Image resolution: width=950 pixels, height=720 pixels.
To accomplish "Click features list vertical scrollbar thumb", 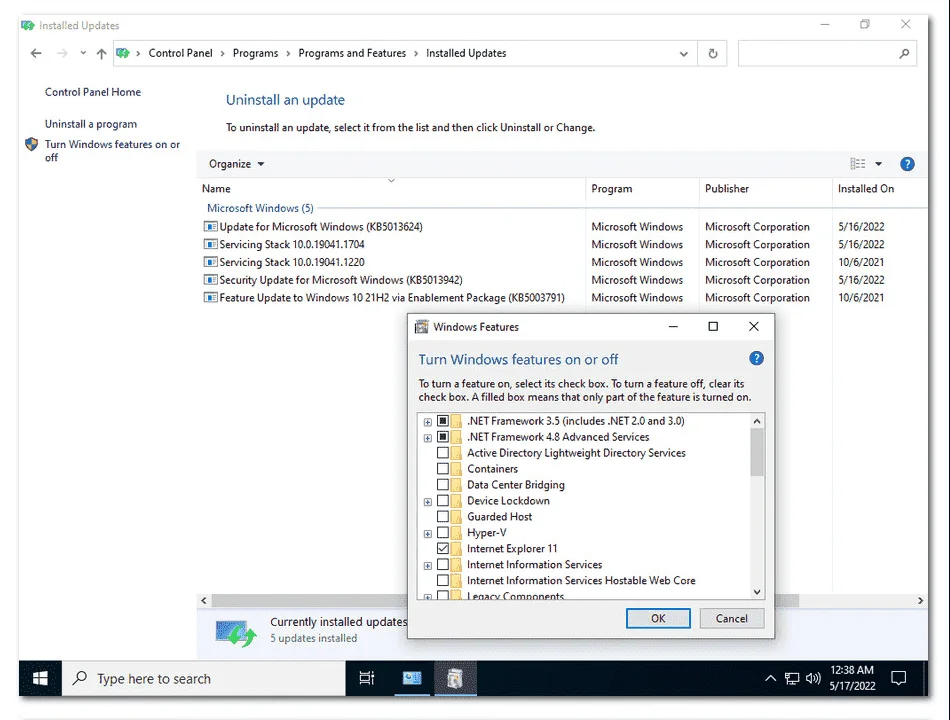I will [x=757, y=452].
